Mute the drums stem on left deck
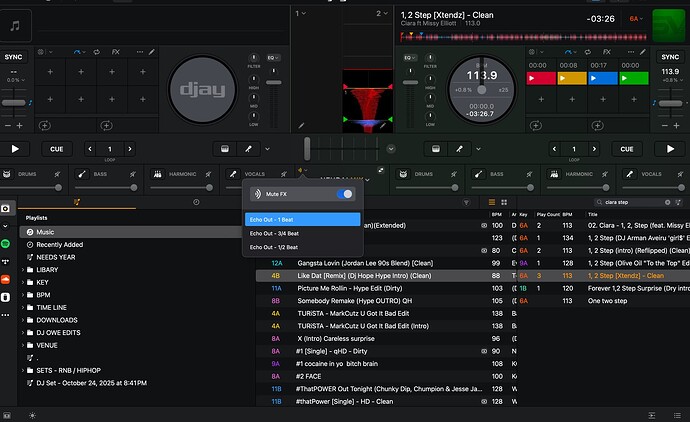The height and width of the screenshot is (422, 690). point(59,174)
